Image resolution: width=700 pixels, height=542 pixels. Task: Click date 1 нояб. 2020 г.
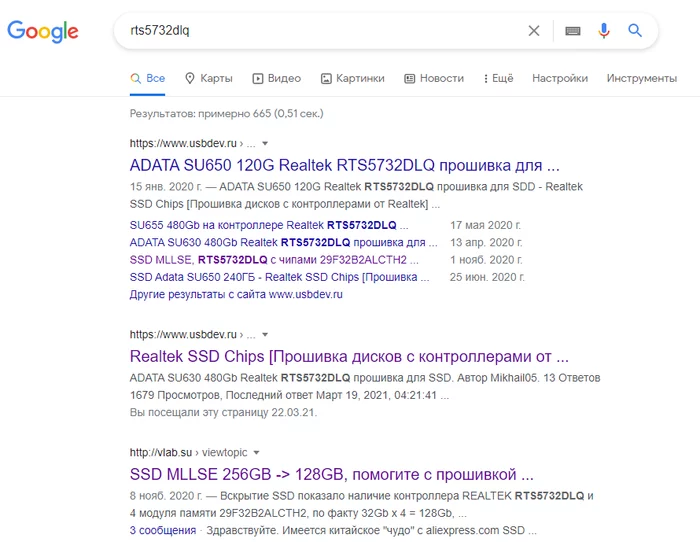pyautogui.click(x=486, y=260)
